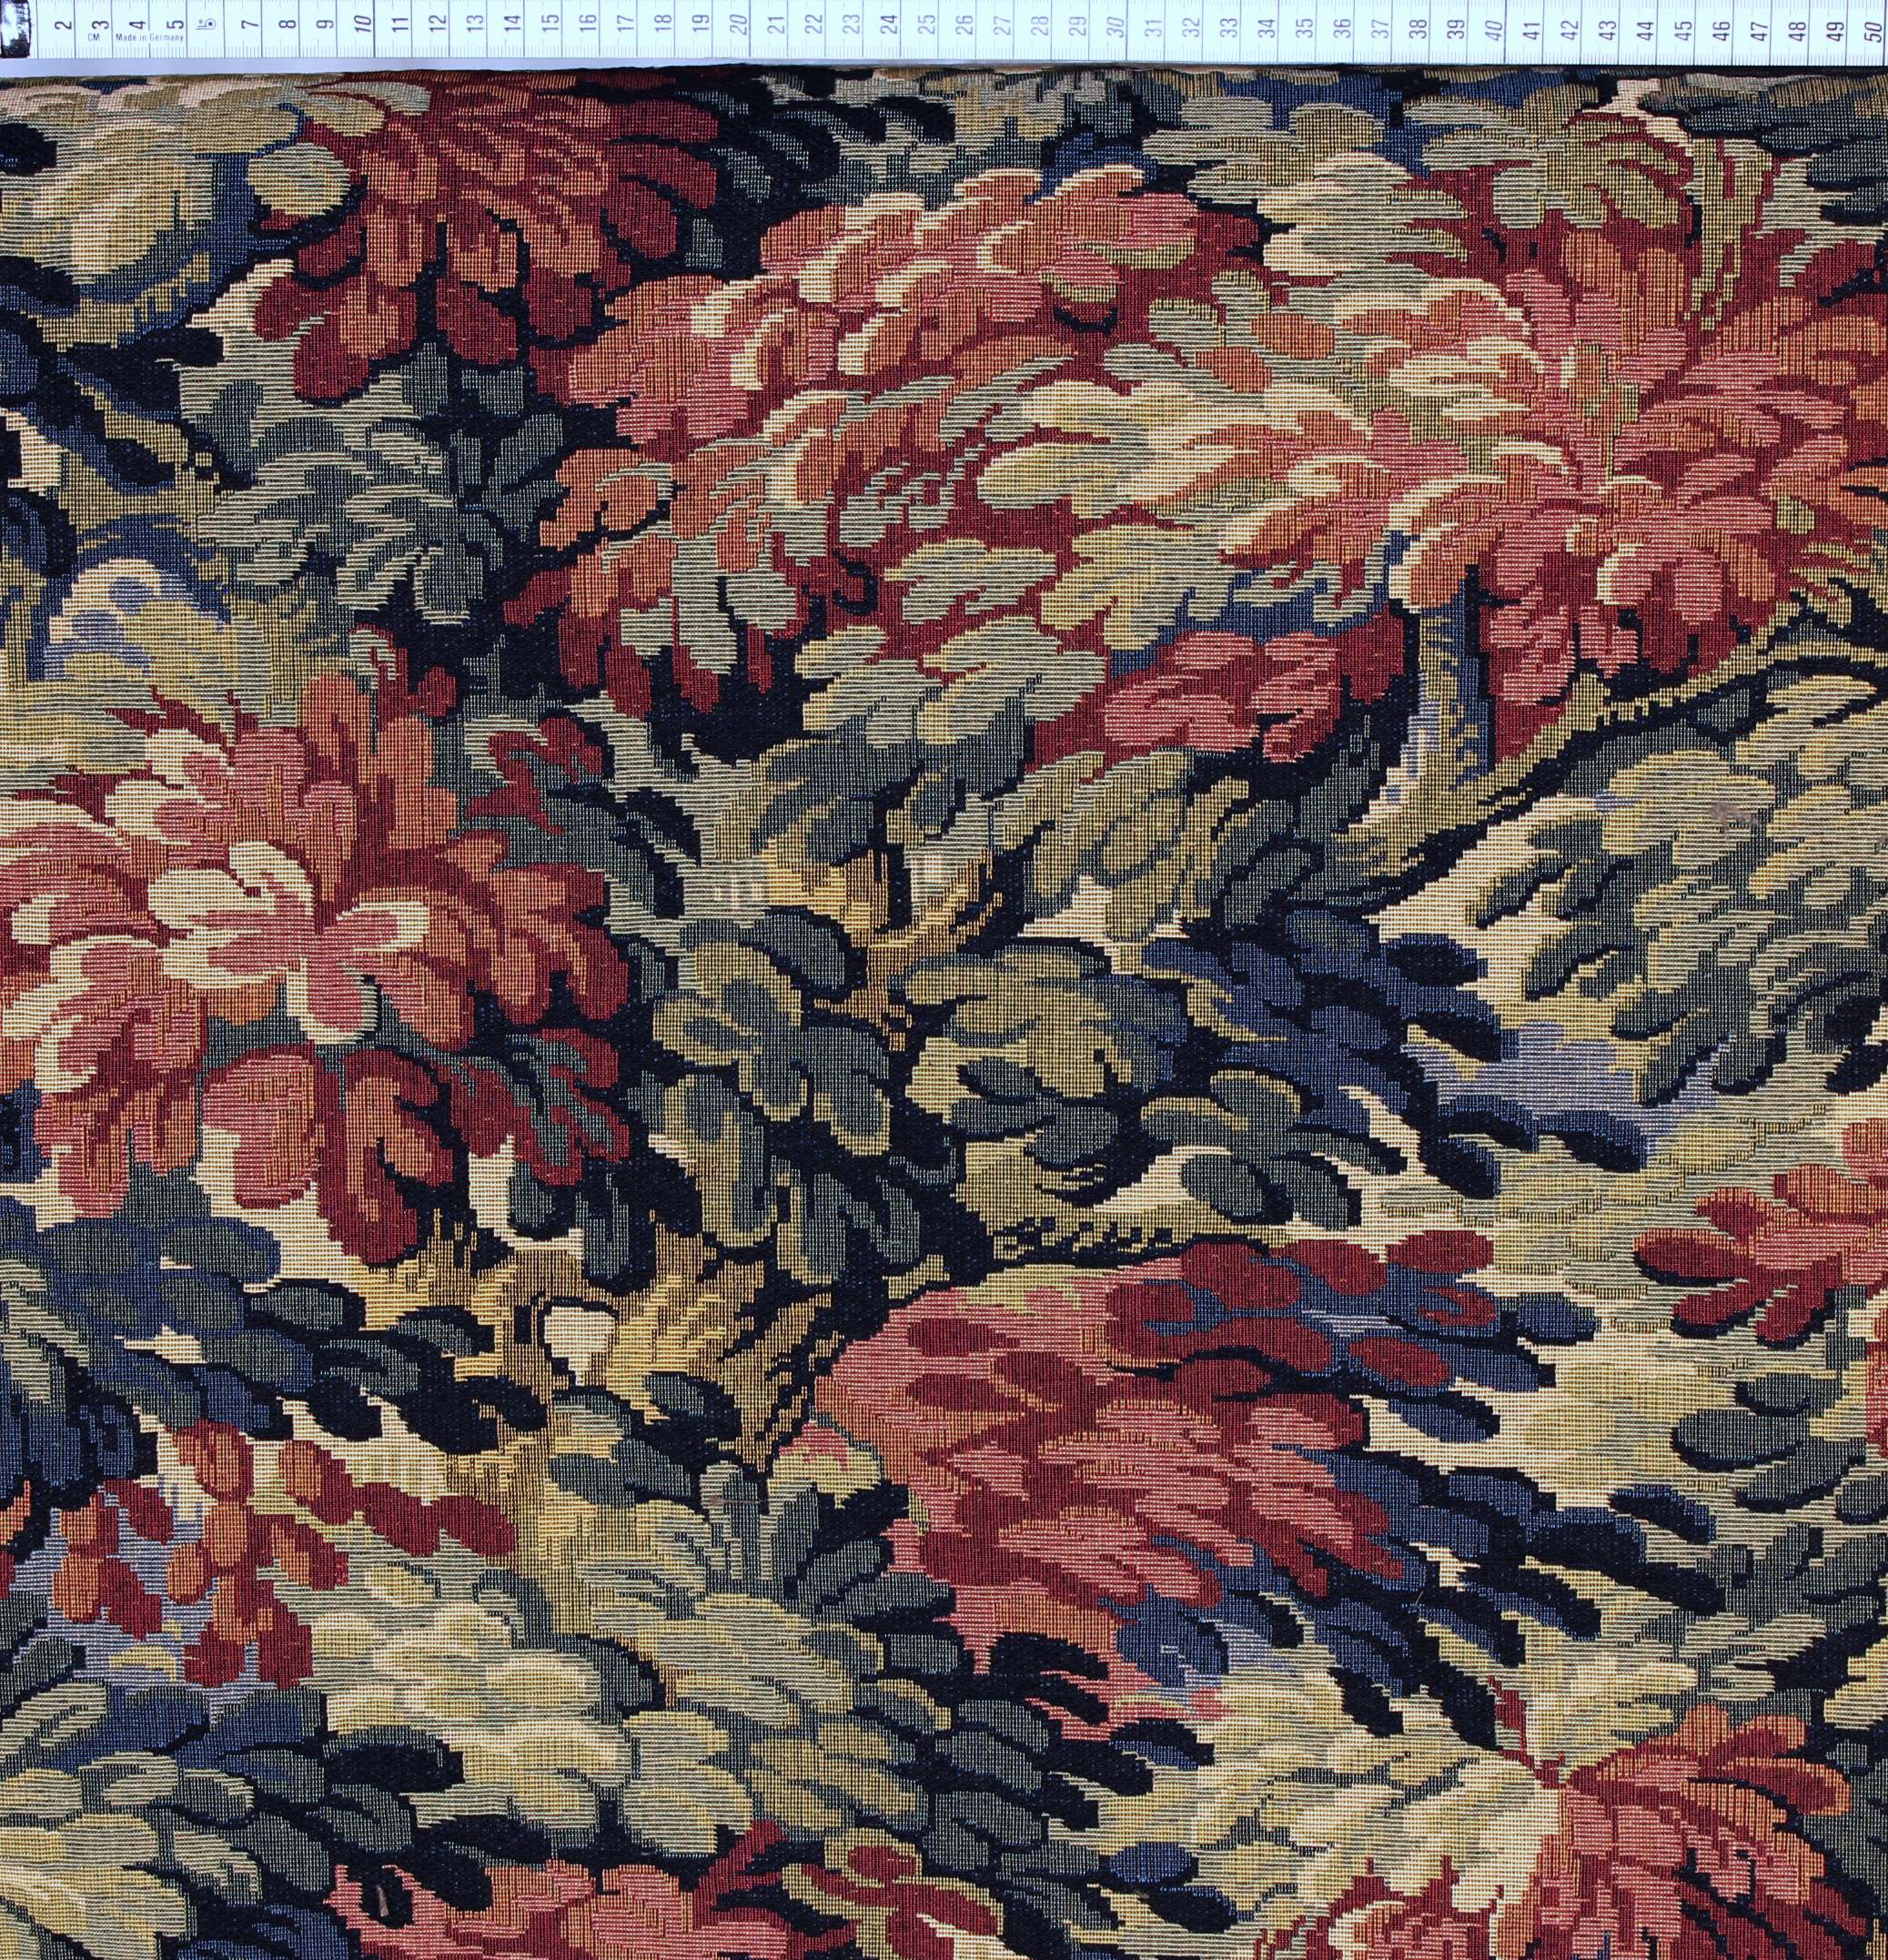The height and width of the screenshot is (1960, 1888).
Task: Click the number 50 on the ruler
Action: (x=1872, y=32)
